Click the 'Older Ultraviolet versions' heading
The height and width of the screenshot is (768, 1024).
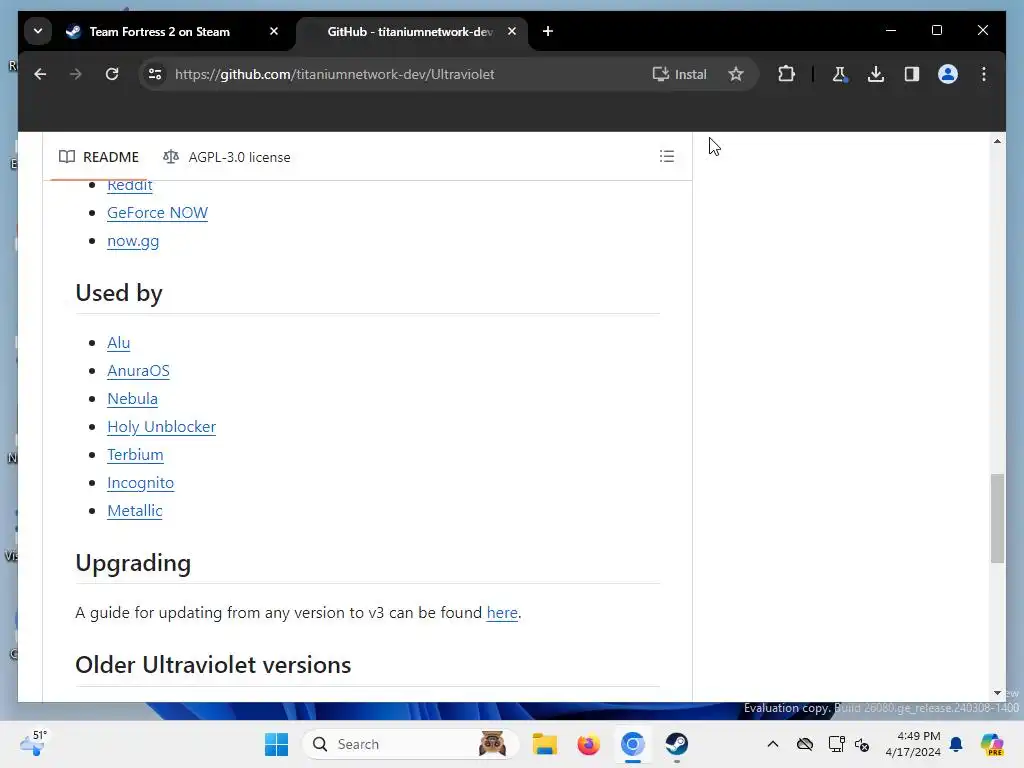213,665
